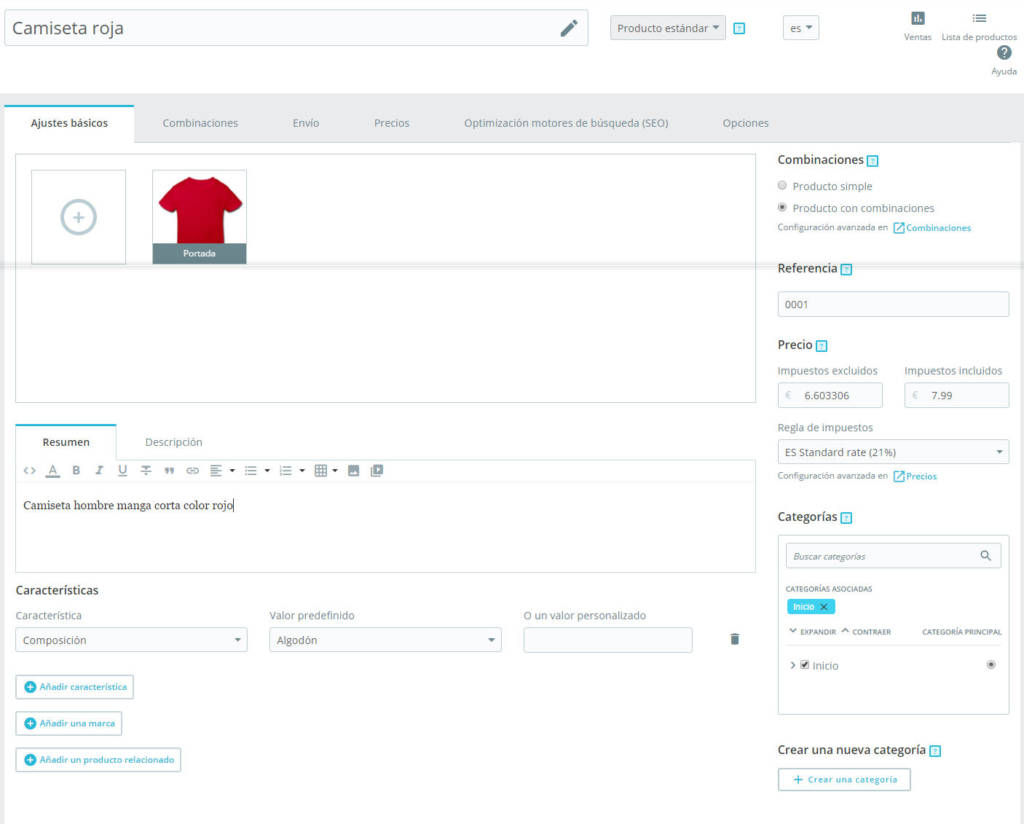Open ES Standard rate tax rule dropdown

(893, 452)
